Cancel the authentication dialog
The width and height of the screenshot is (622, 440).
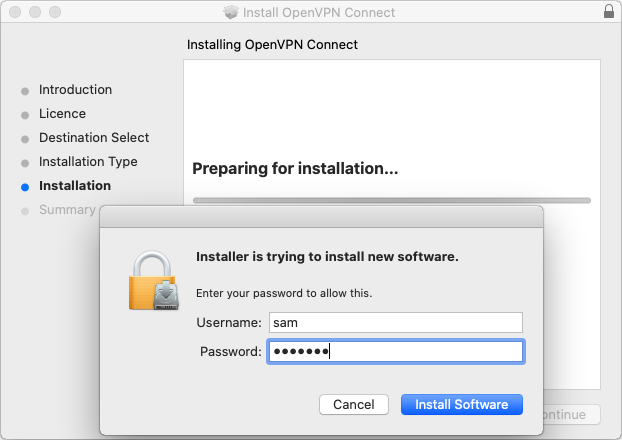[353, 405]
